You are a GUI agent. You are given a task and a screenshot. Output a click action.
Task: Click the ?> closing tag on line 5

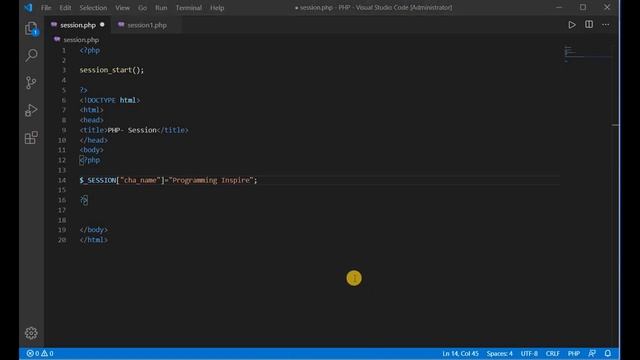pos(84,90)
